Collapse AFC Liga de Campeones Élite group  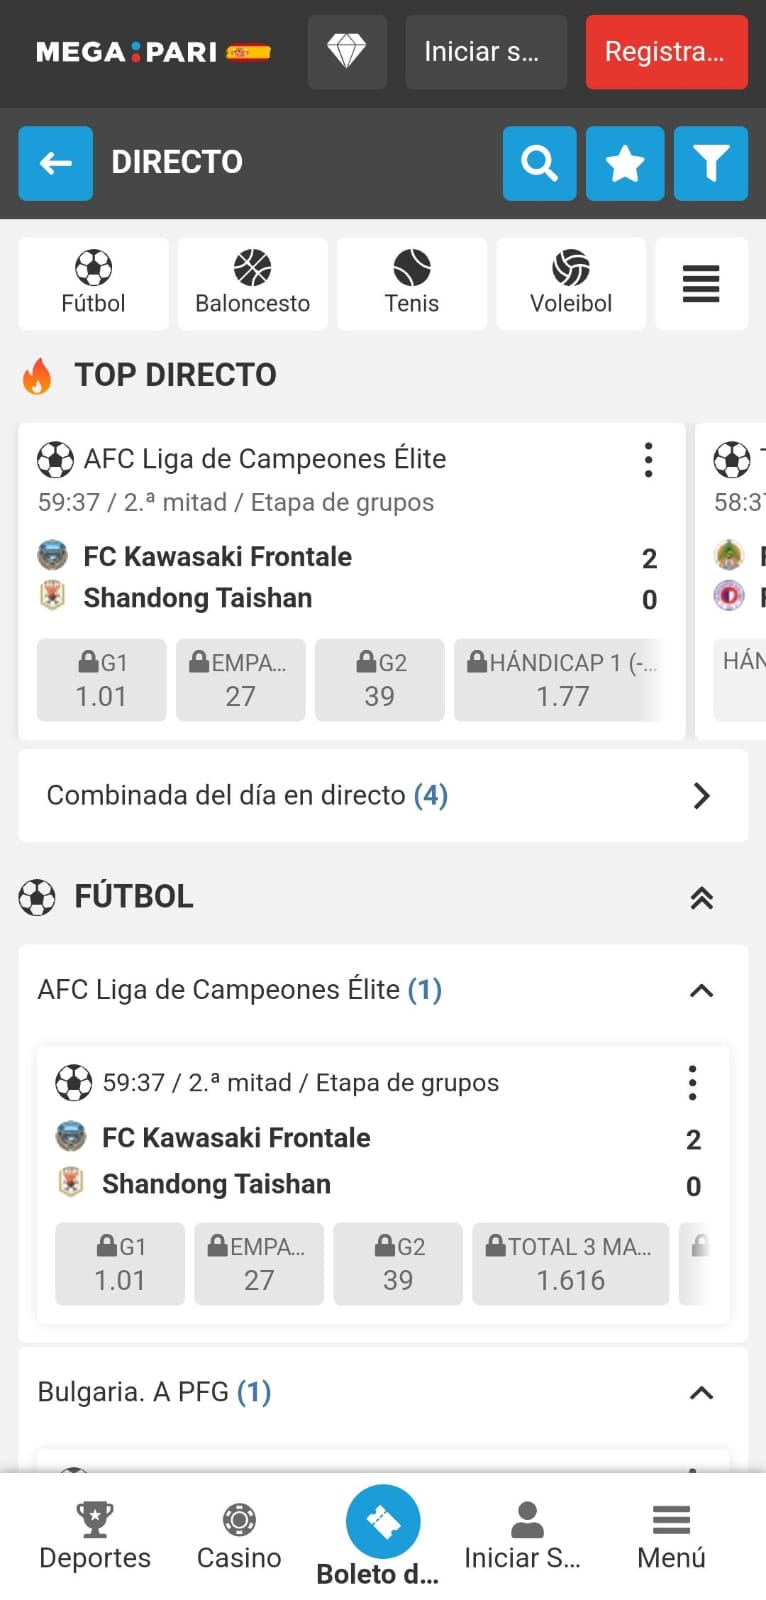click(701, 991)
